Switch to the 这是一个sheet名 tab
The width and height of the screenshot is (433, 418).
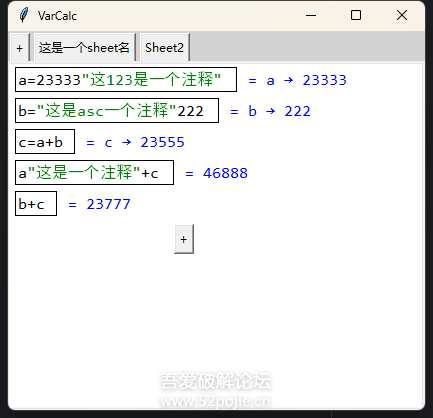[84, 48]
